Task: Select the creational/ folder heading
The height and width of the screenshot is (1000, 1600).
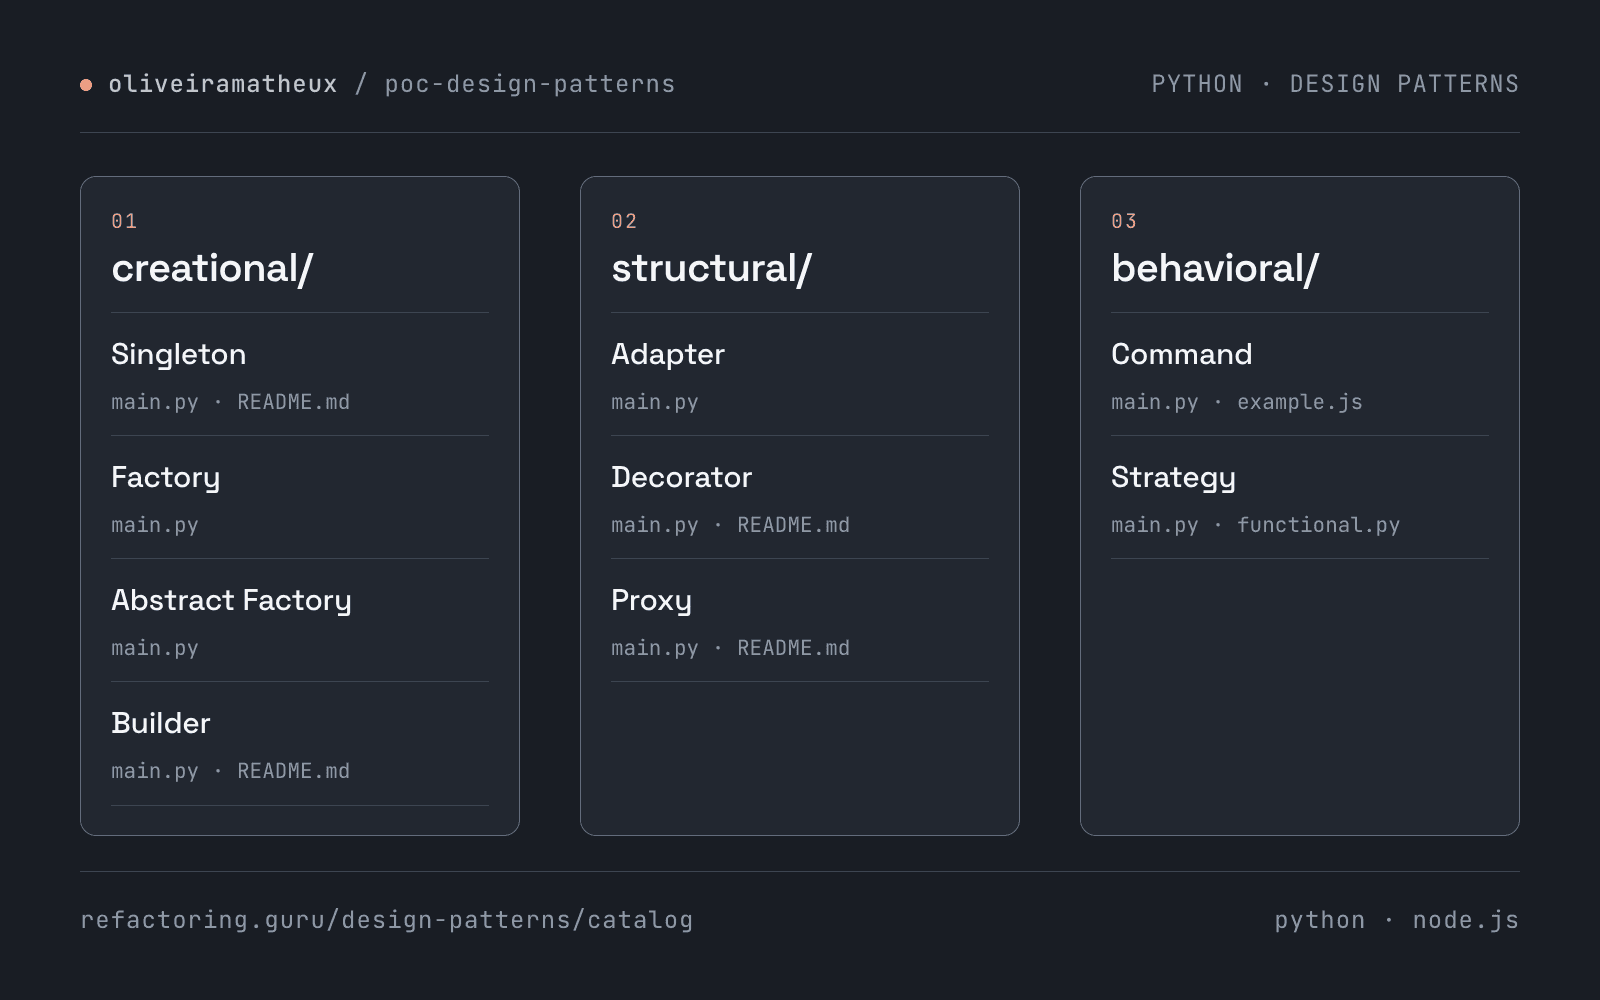Action: (x=212, y=268)
